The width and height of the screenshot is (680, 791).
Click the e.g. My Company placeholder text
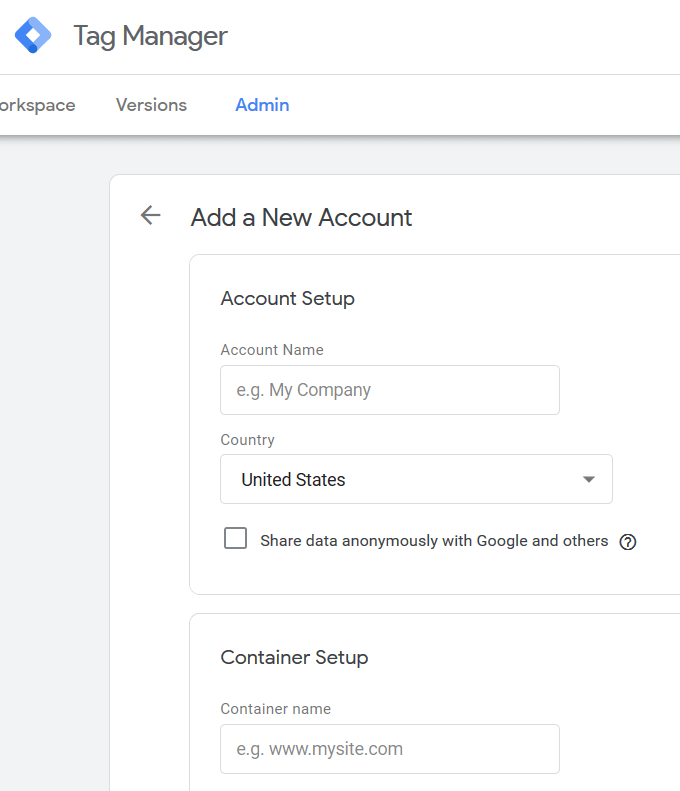pos(304,390)
